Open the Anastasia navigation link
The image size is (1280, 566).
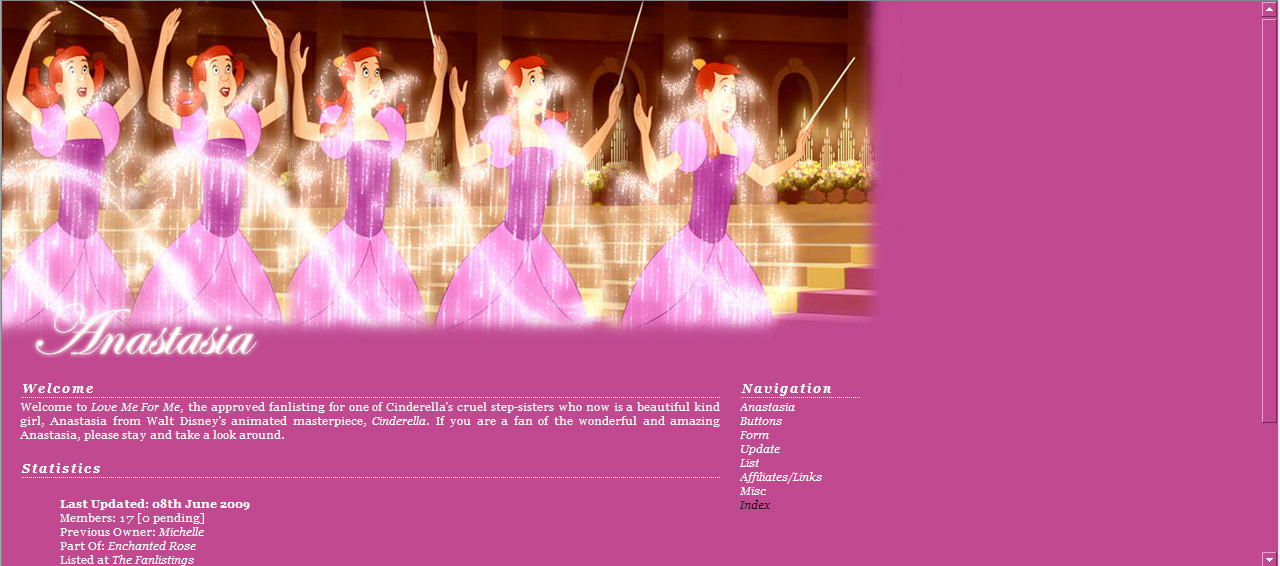767,408
